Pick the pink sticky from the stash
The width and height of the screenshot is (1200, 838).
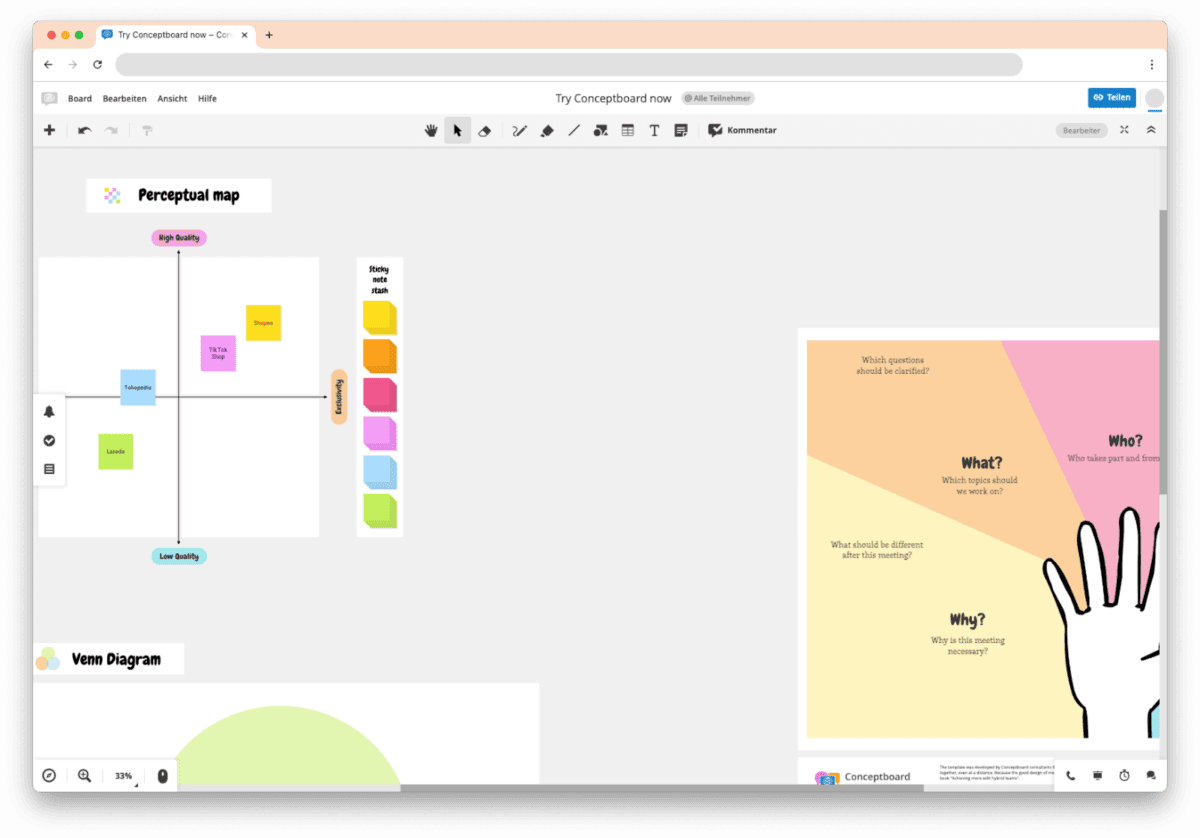380,394
